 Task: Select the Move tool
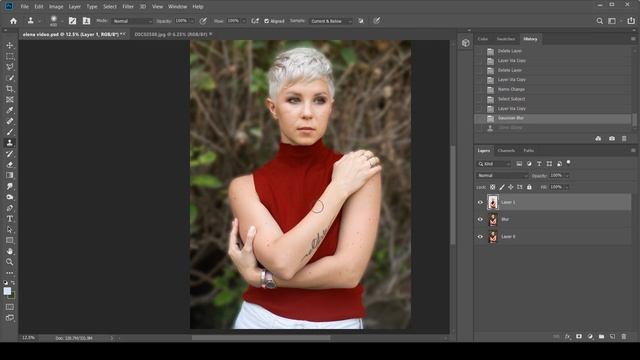click(x=10, y=45)
